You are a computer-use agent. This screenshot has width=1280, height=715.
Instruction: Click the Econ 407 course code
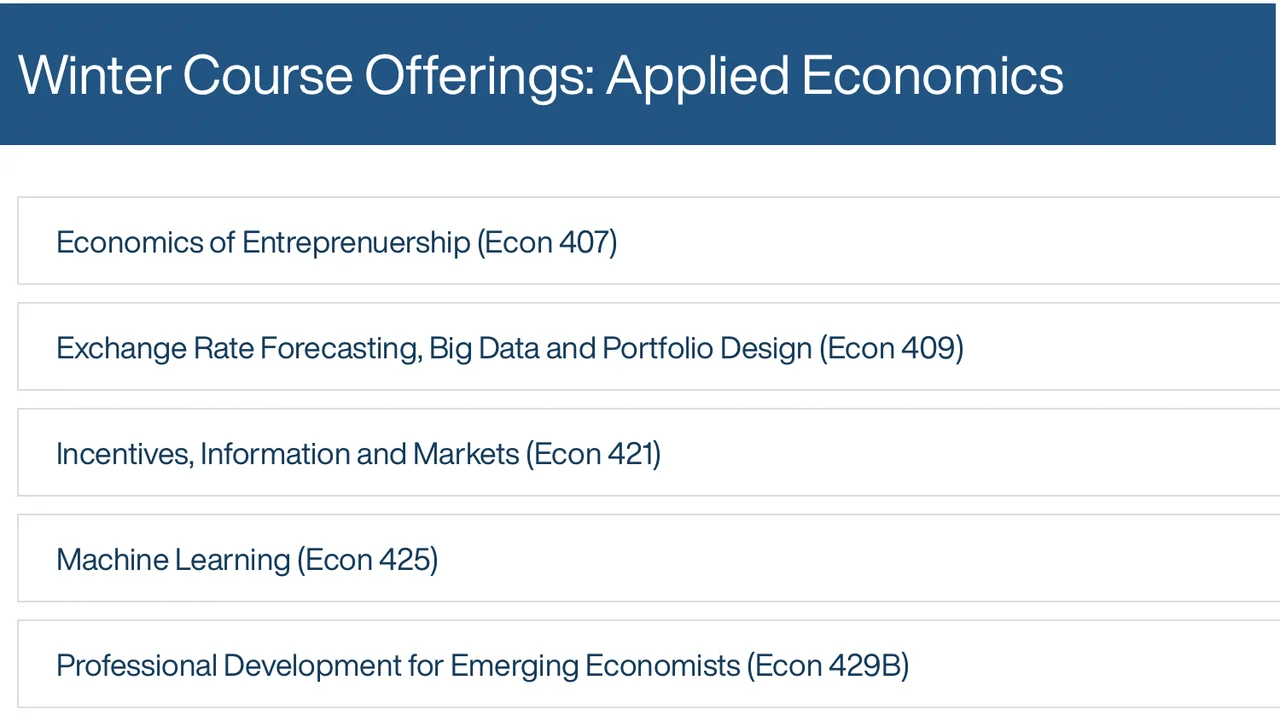[547, 243]
